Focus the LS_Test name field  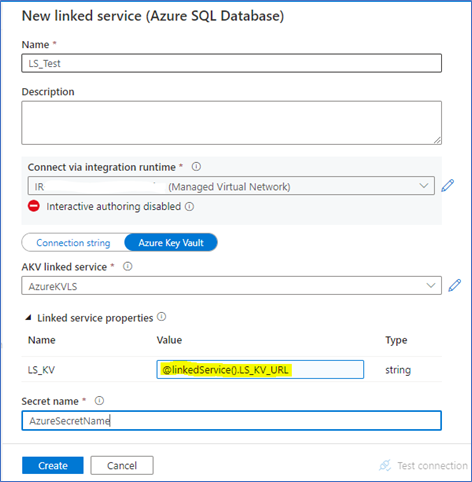coord(232,63)
